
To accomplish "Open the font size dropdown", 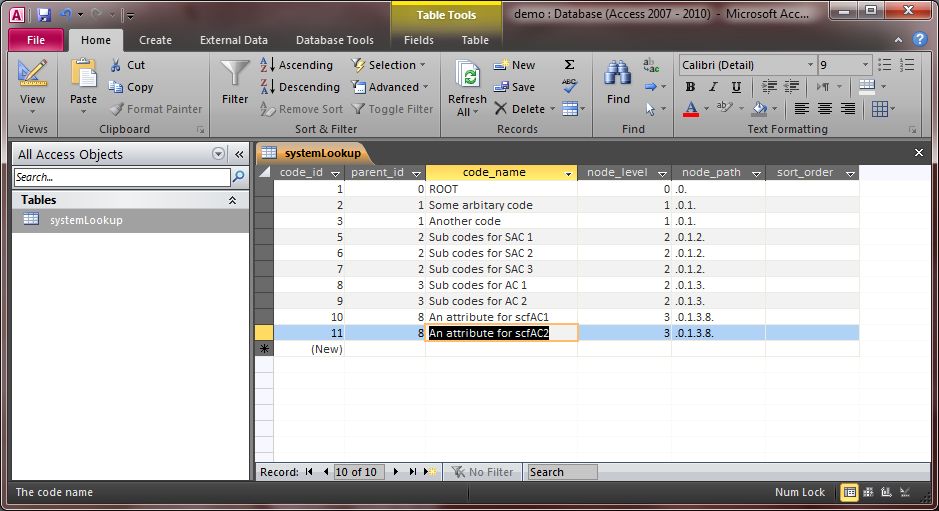I will coord(865,65).
